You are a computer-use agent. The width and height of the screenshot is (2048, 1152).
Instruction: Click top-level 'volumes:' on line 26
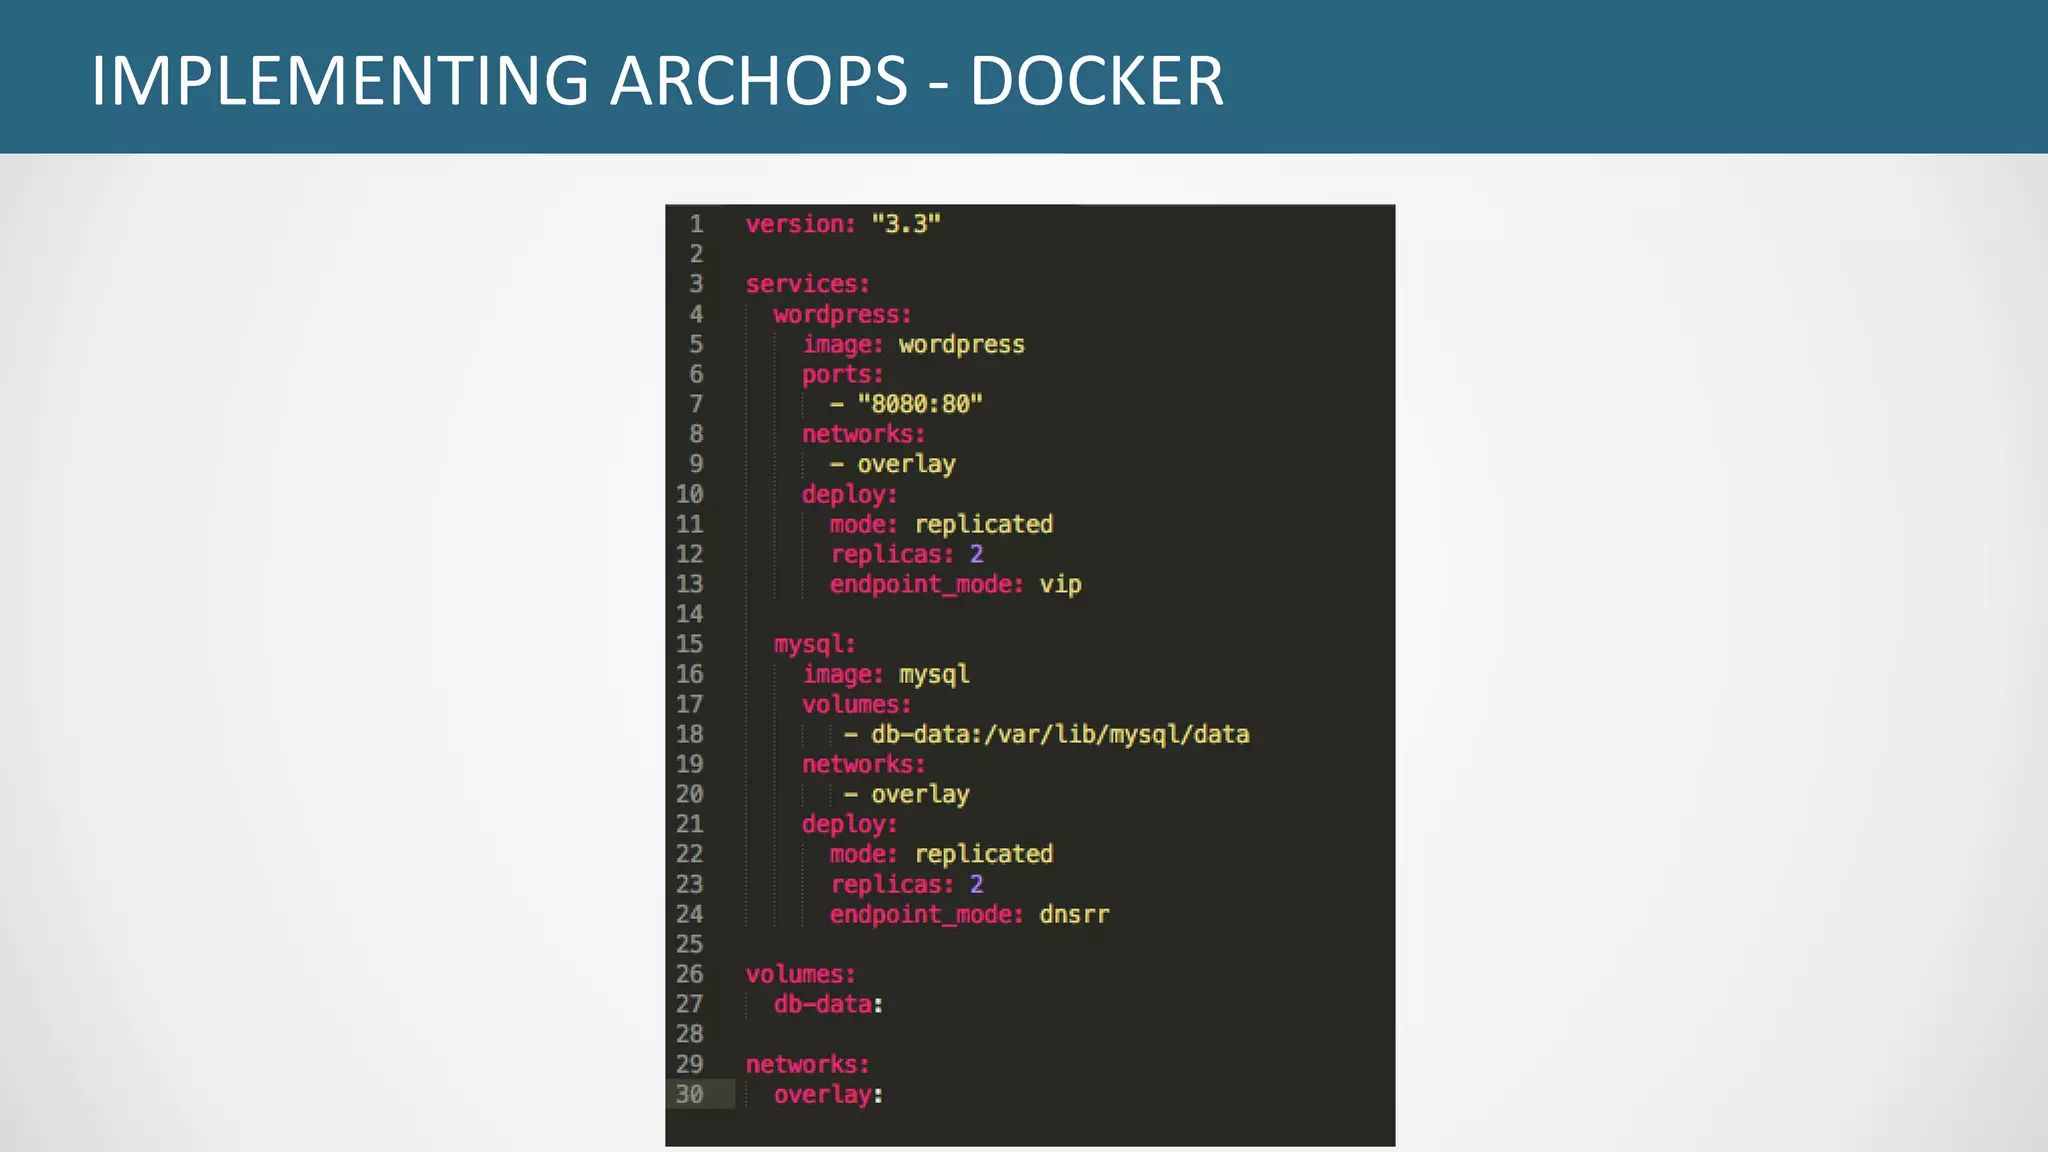coord(800,974)
